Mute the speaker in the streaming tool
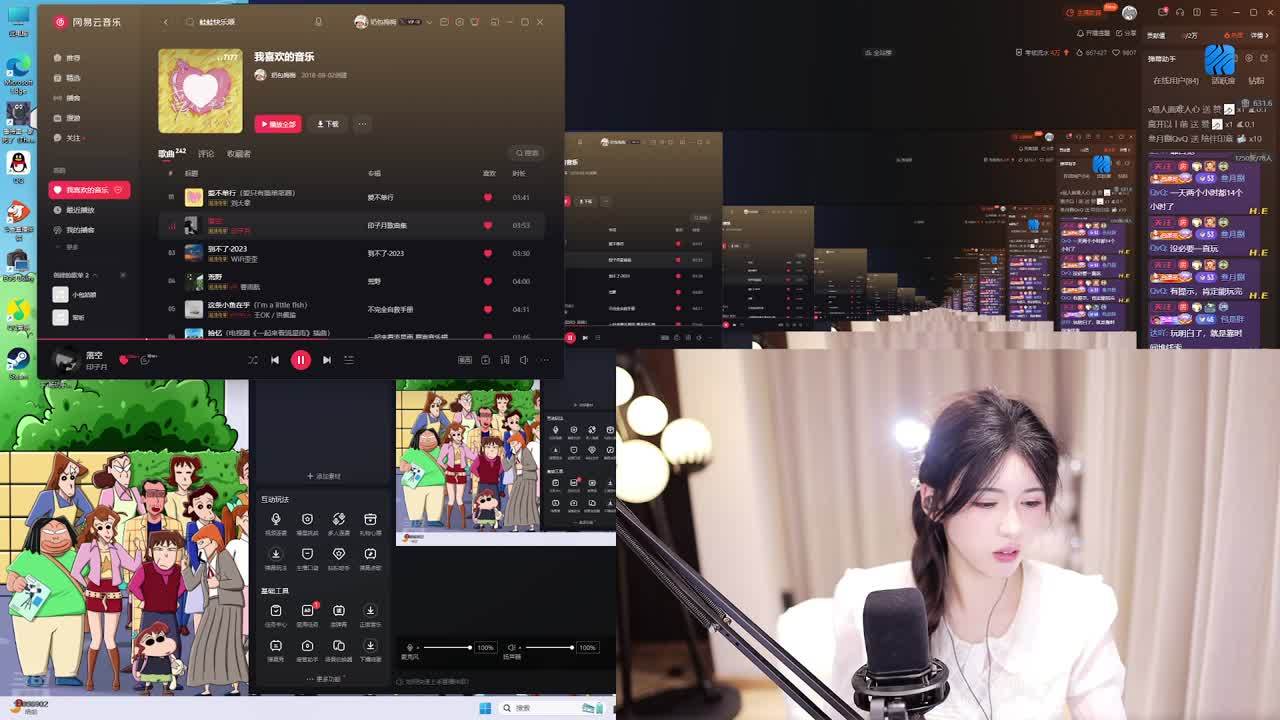The image size is (1280, 720). 512,648
